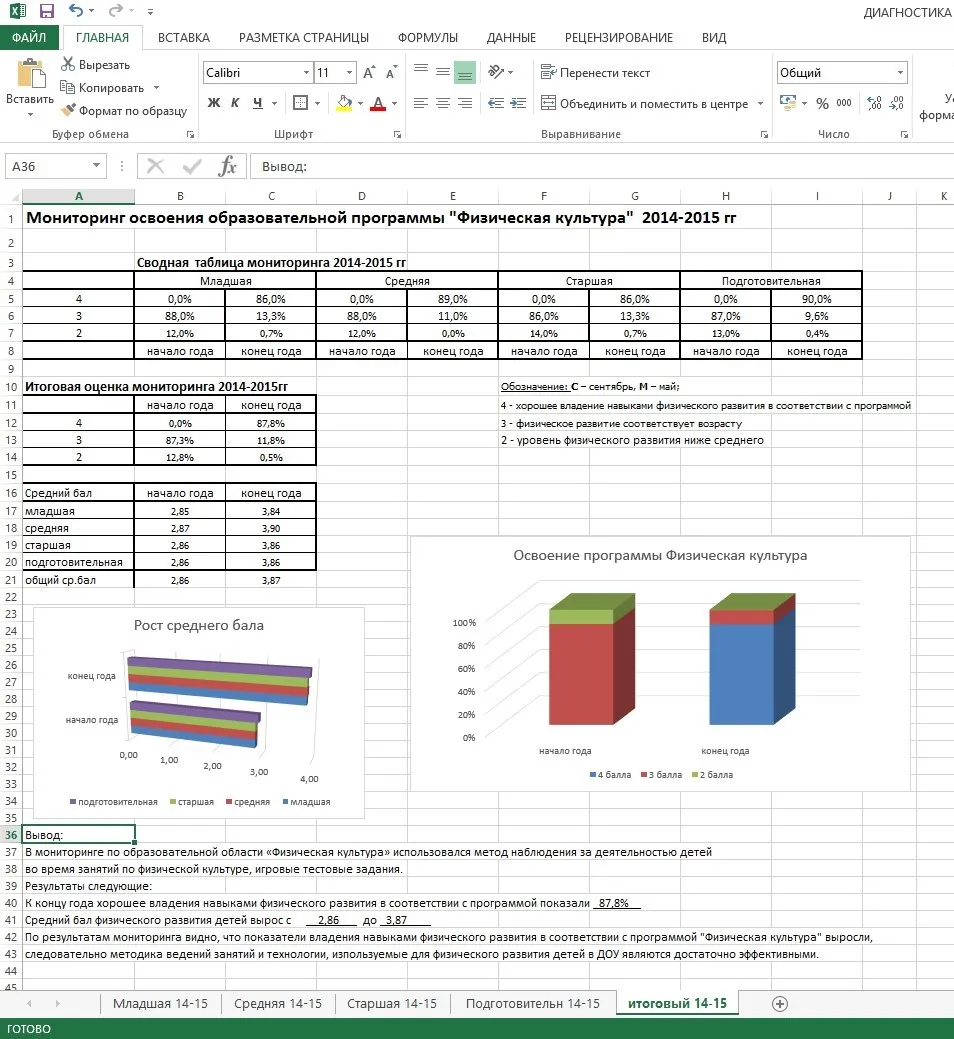Click the Decrease decimal places icon
954x1039 pixels.
[897, 103]
